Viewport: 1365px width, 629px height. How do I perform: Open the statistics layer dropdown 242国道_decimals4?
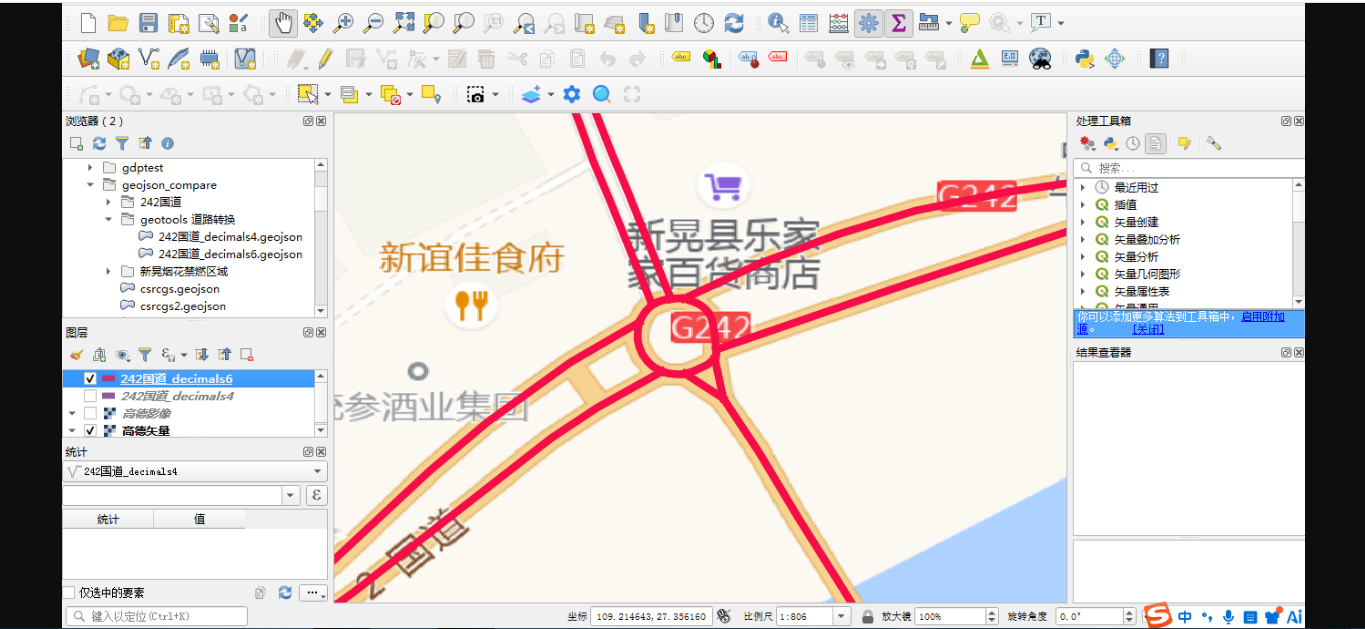point(195,471)
